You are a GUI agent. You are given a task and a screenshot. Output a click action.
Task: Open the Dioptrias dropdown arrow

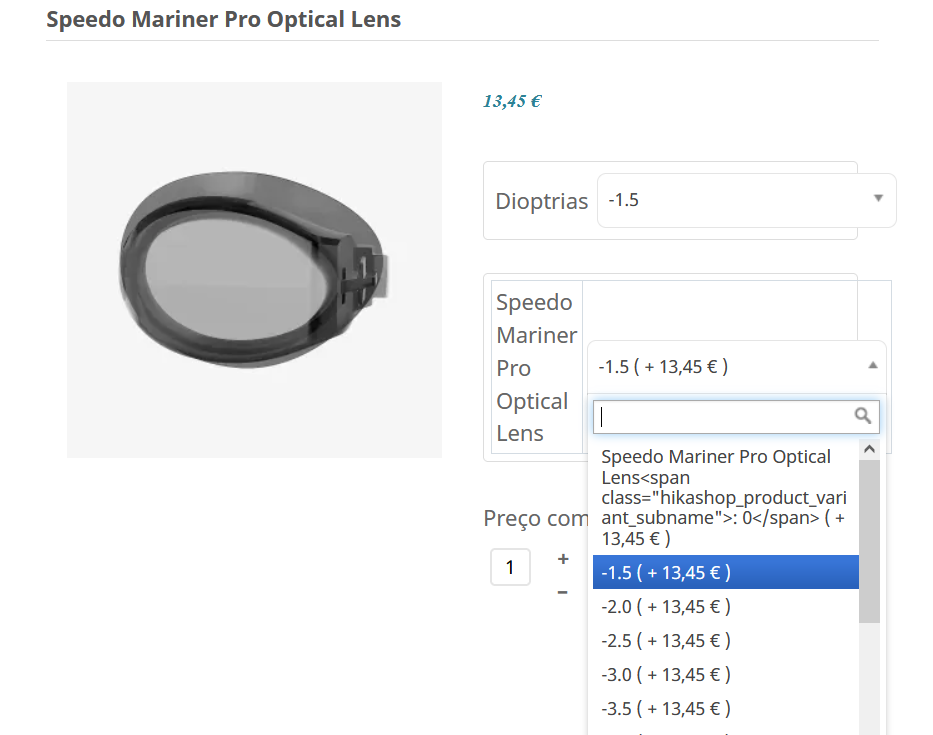tap(878, 198)
